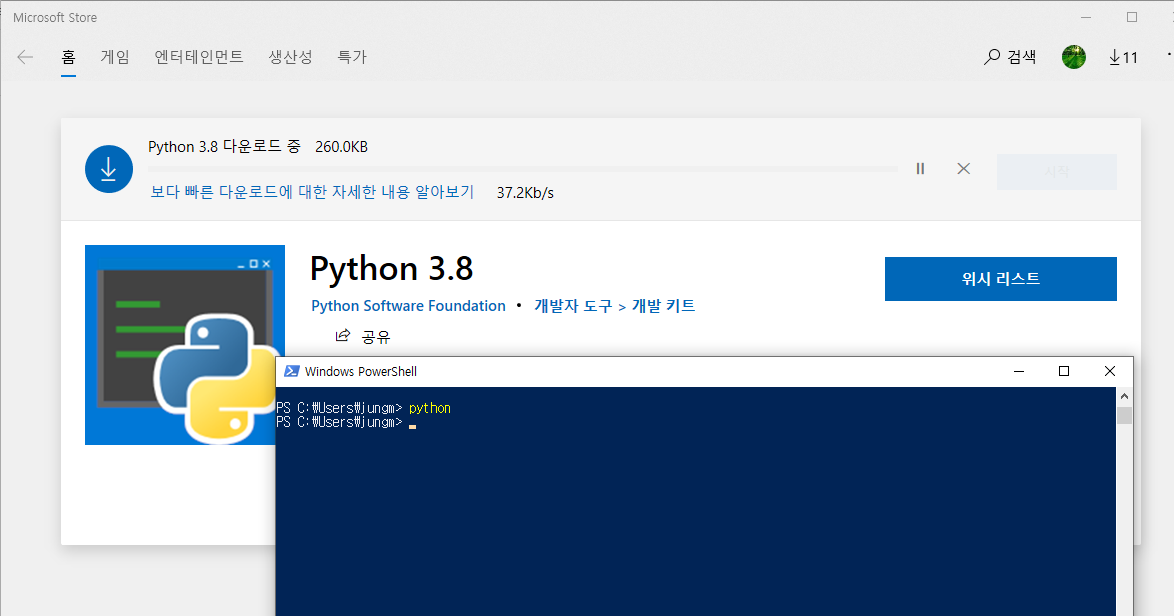Close the Windows PowerShell window
This screenshot has height=616, width=1174.
point(1110,371)
